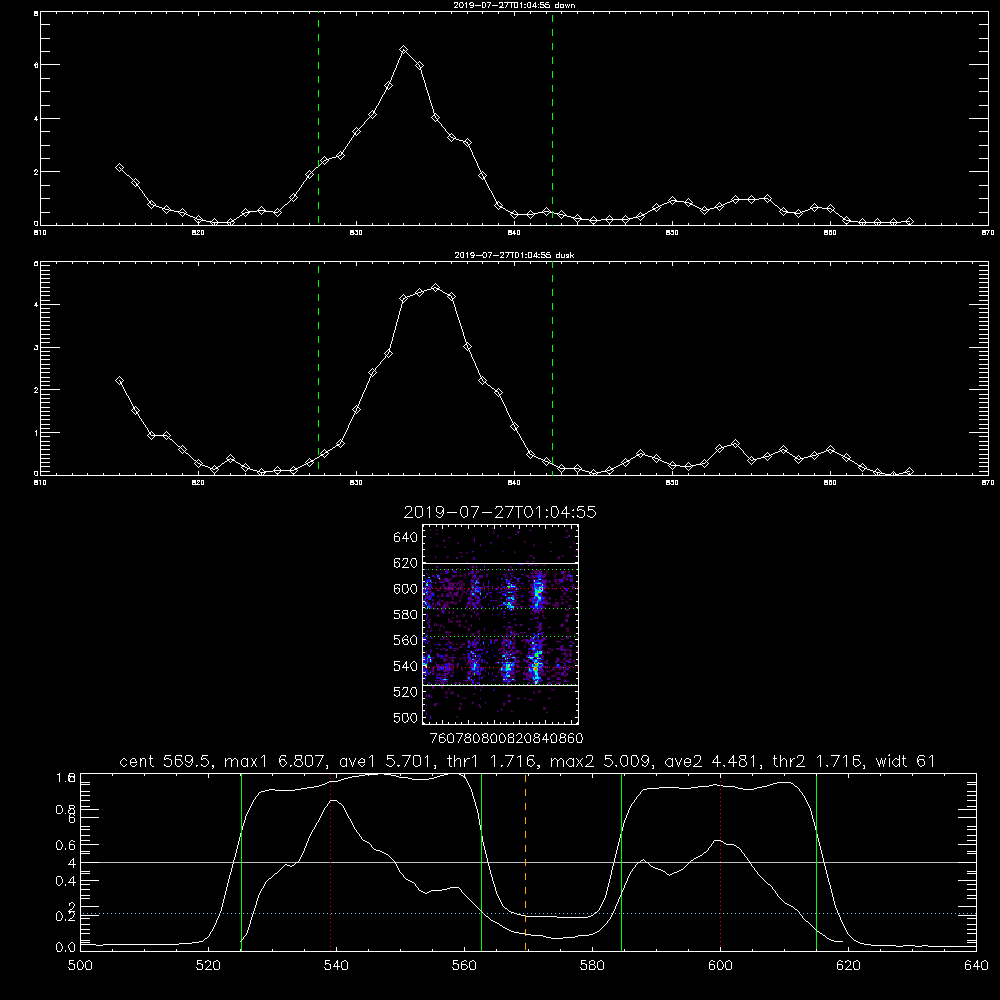Click x-axis label 640 on bottom plot
Viewport: 1000px width, 1000px height.
pyautogui.click(x=976, y=966)
